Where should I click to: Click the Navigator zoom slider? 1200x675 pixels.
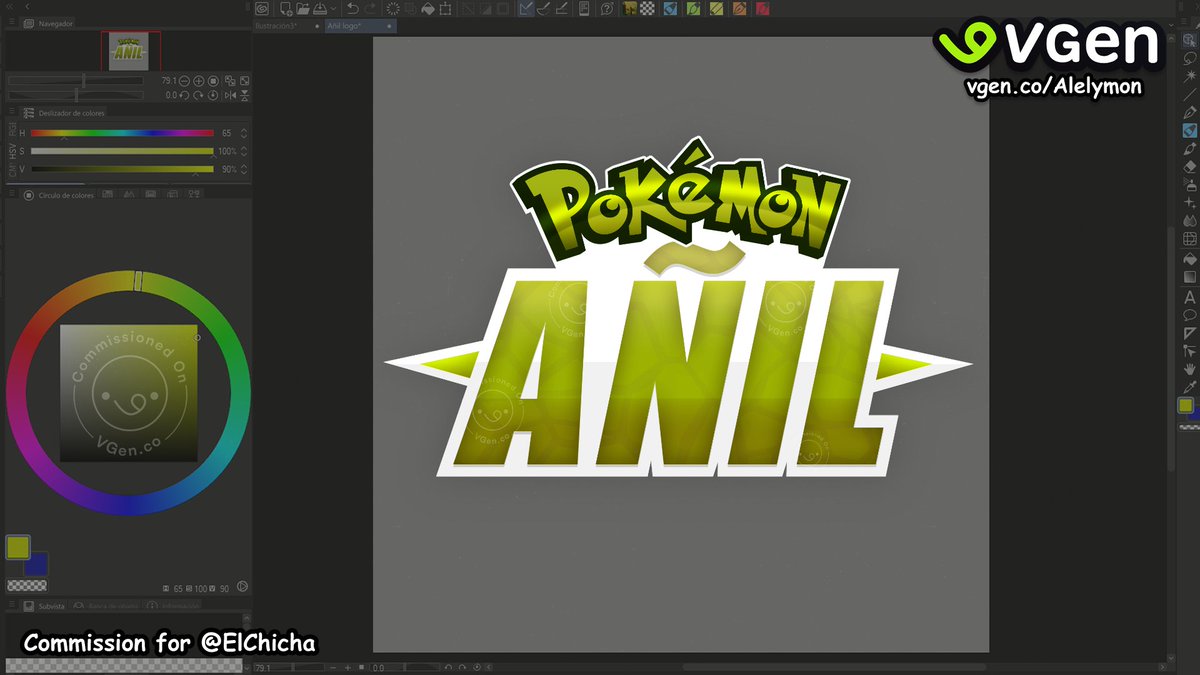[x=76, y=81]
